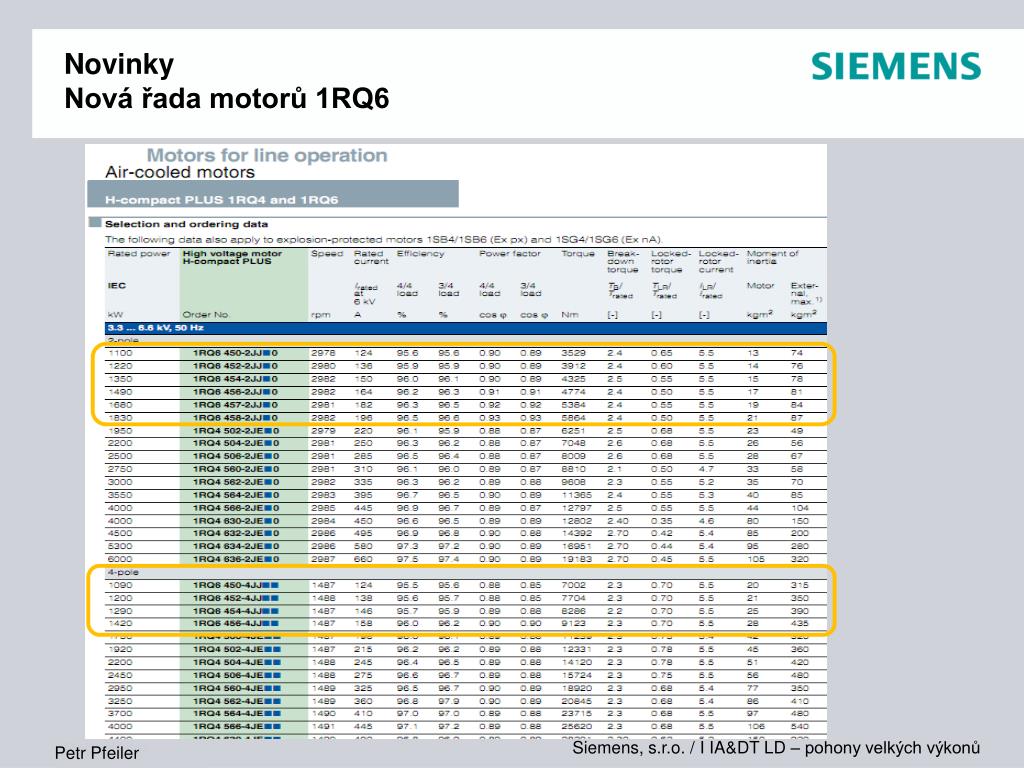Click the "Order No." label
The height and width of the screenshot is (768, 1024).
tap(206, 315)
